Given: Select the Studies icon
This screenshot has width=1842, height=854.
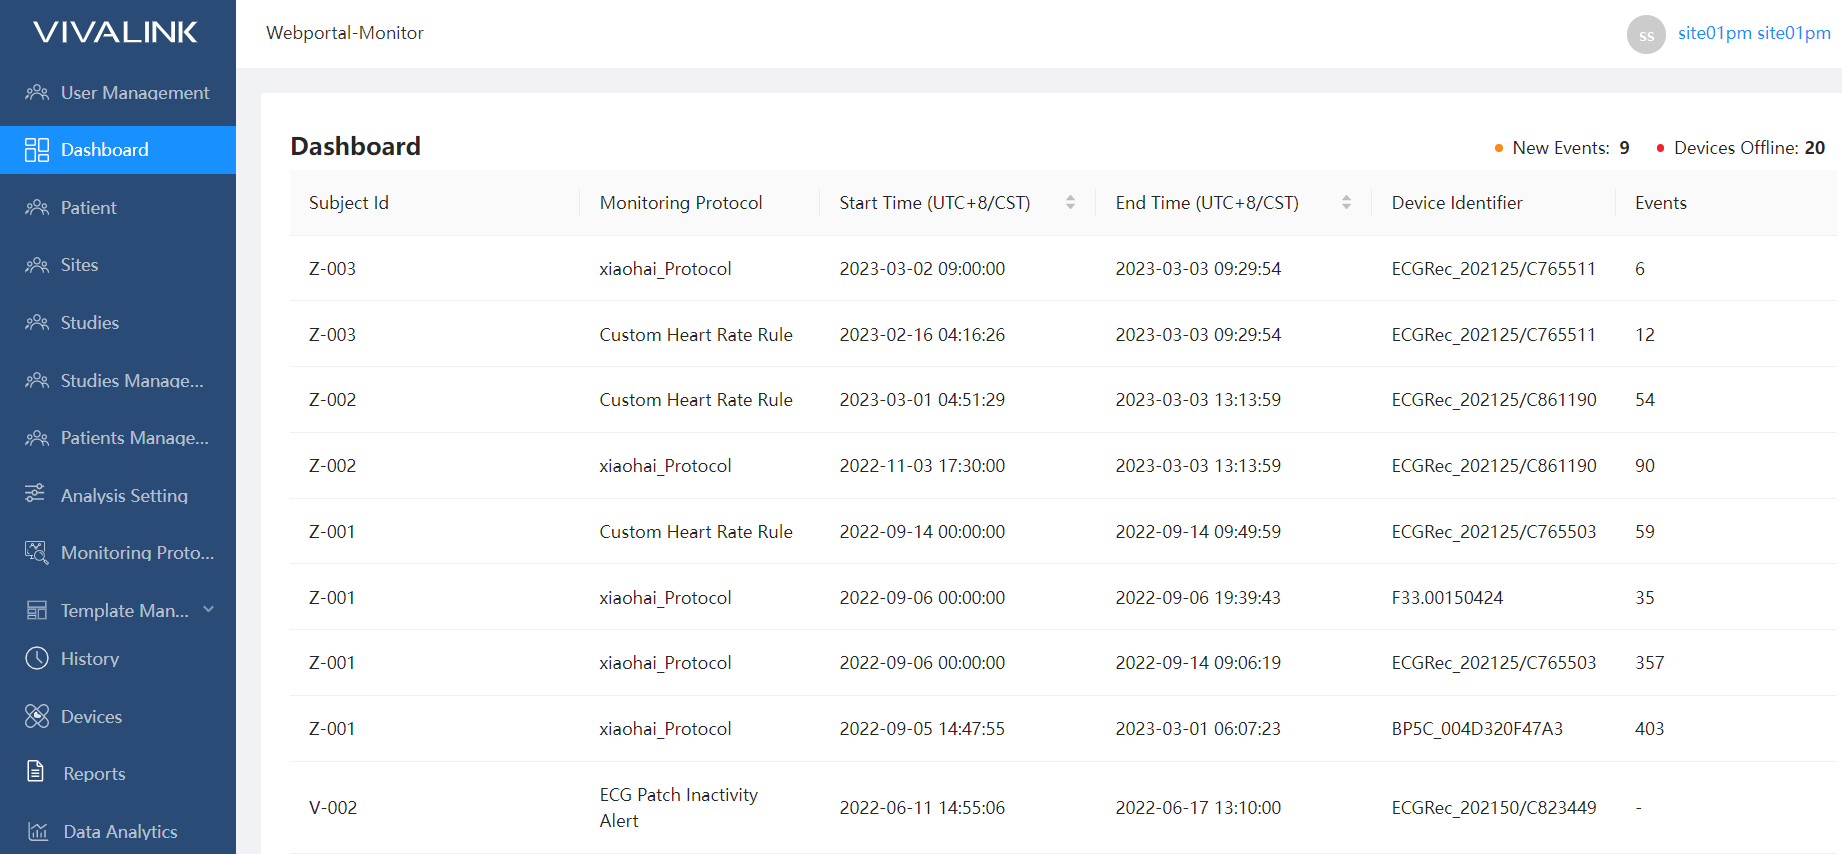Looking at the screenshot, I should click(x=37, y=322).
